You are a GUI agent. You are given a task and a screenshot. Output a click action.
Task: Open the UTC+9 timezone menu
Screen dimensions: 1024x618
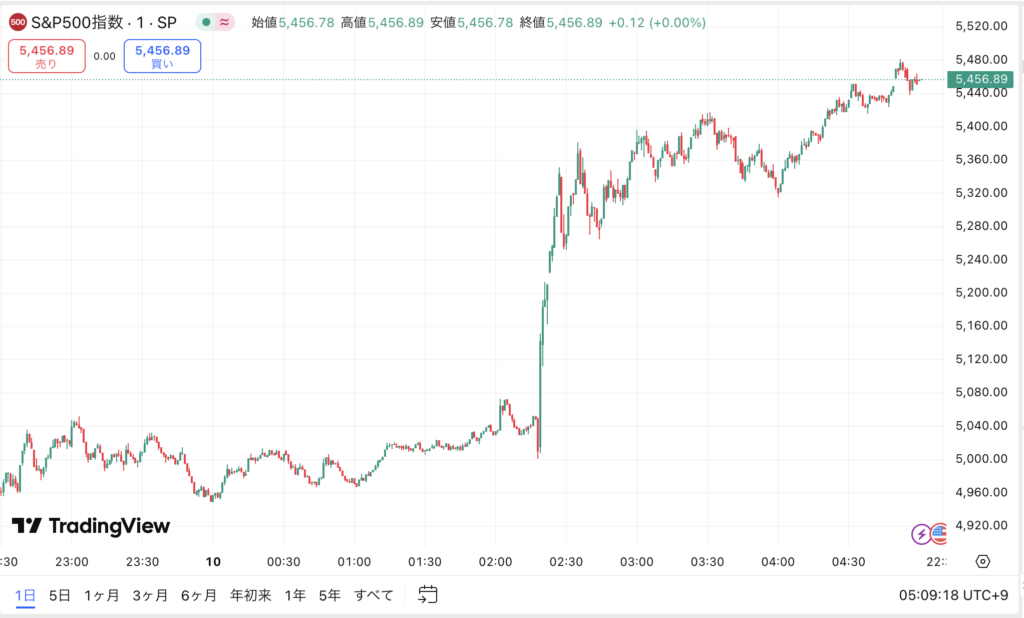point(957,595)
